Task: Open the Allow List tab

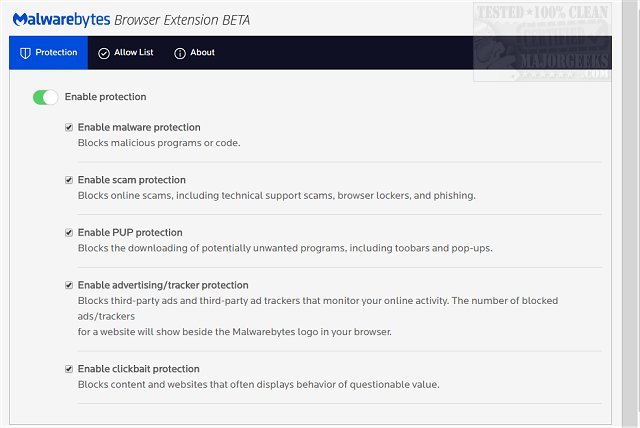Action: (124, 53)
